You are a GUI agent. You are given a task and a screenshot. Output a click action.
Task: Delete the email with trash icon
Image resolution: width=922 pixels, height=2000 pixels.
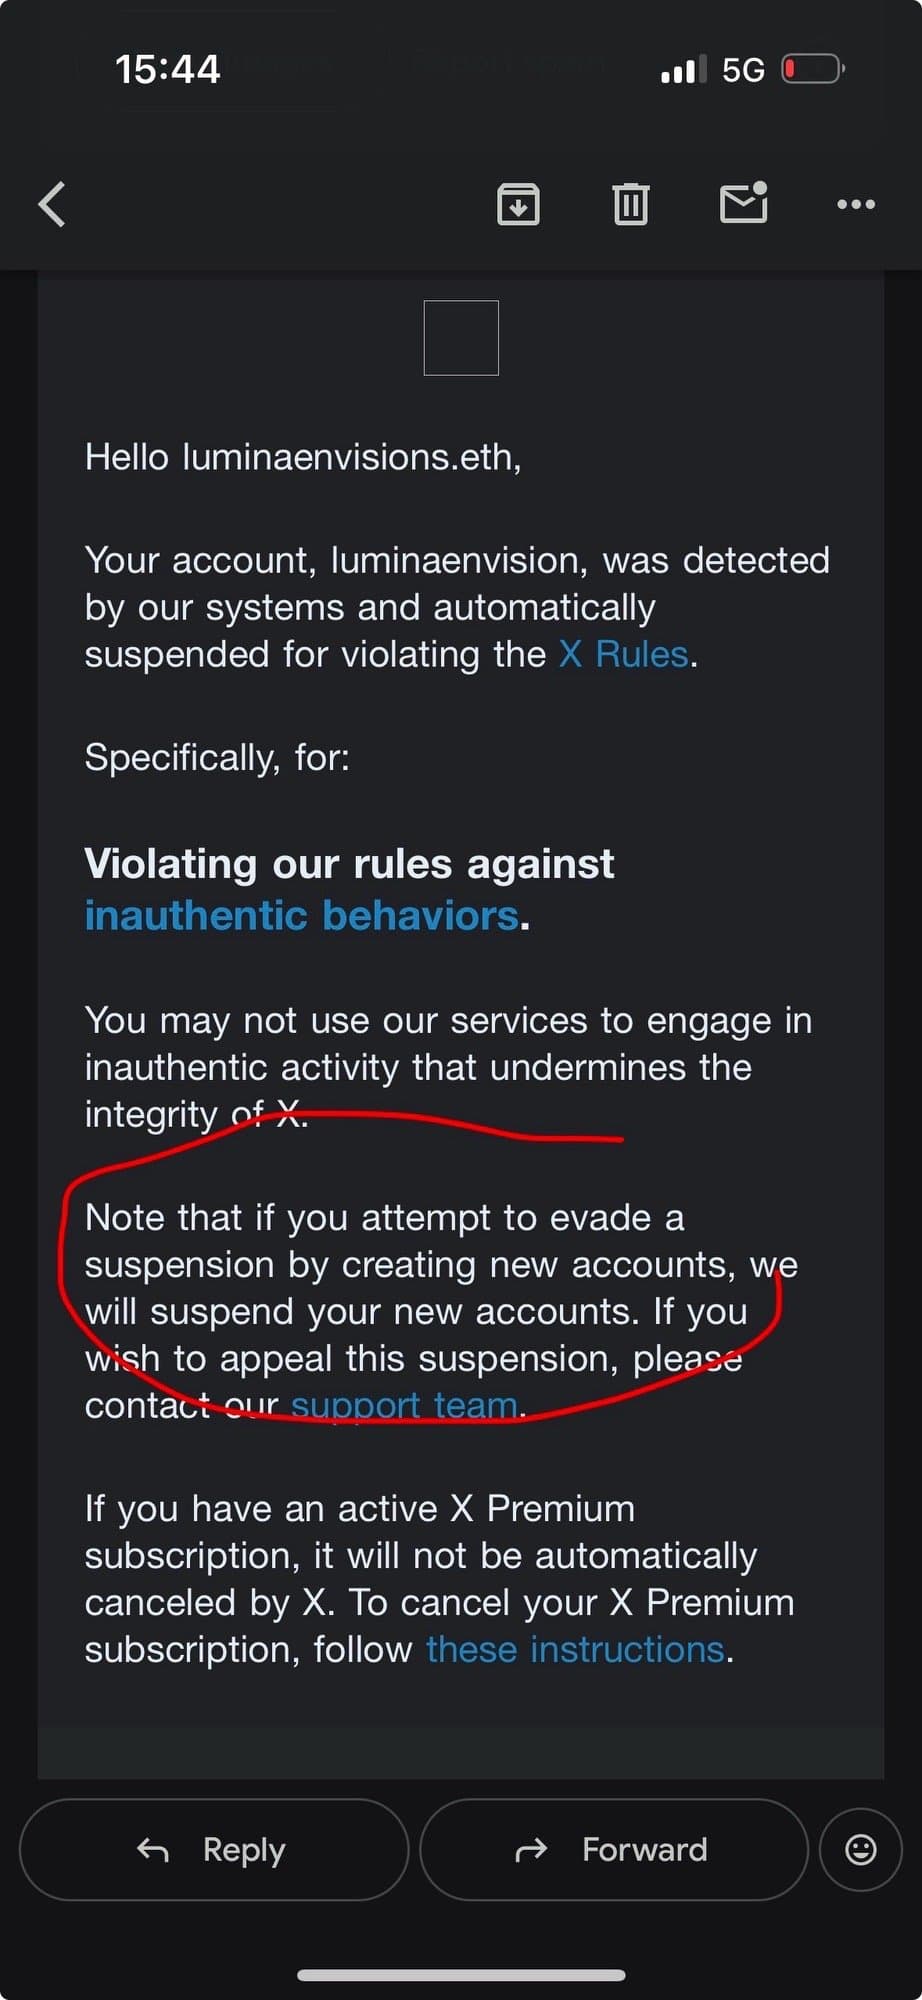pos(630,204)
